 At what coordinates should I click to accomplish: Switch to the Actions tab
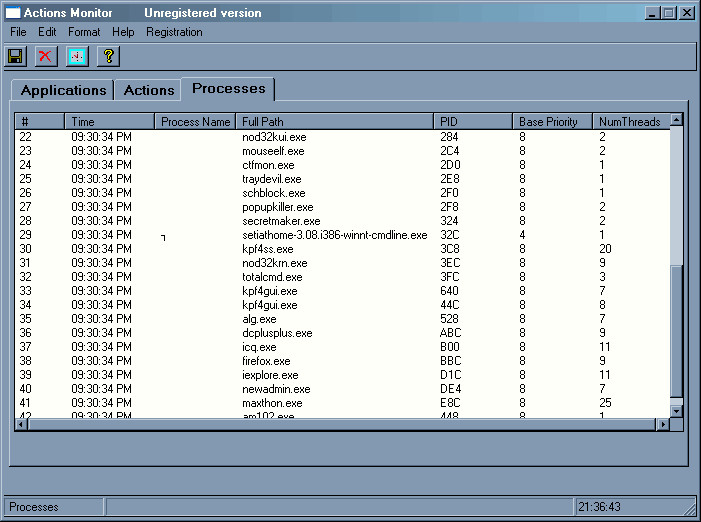149,90
